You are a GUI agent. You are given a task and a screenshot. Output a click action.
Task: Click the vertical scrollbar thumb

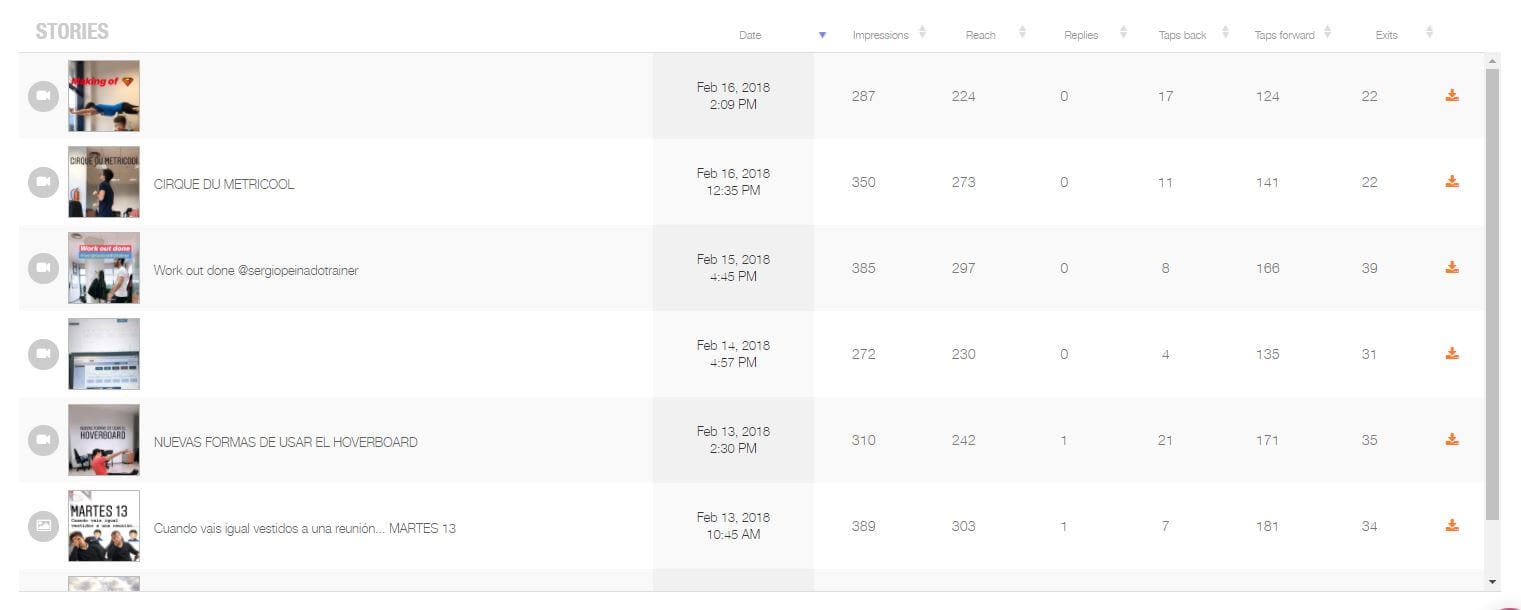[x=1492, y=294]
